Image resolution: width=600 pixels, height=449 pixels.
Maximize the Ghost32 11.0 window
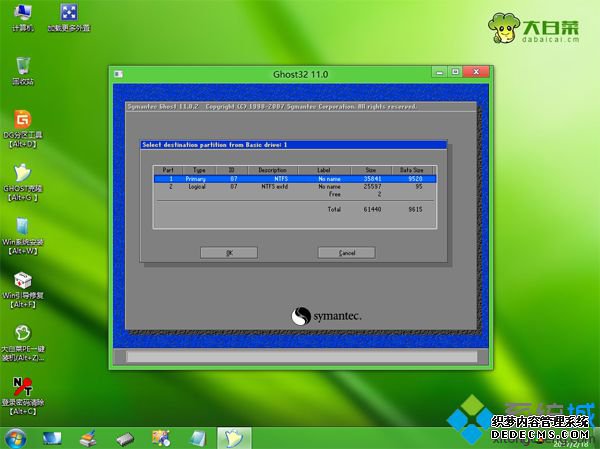tap(455, 72)
